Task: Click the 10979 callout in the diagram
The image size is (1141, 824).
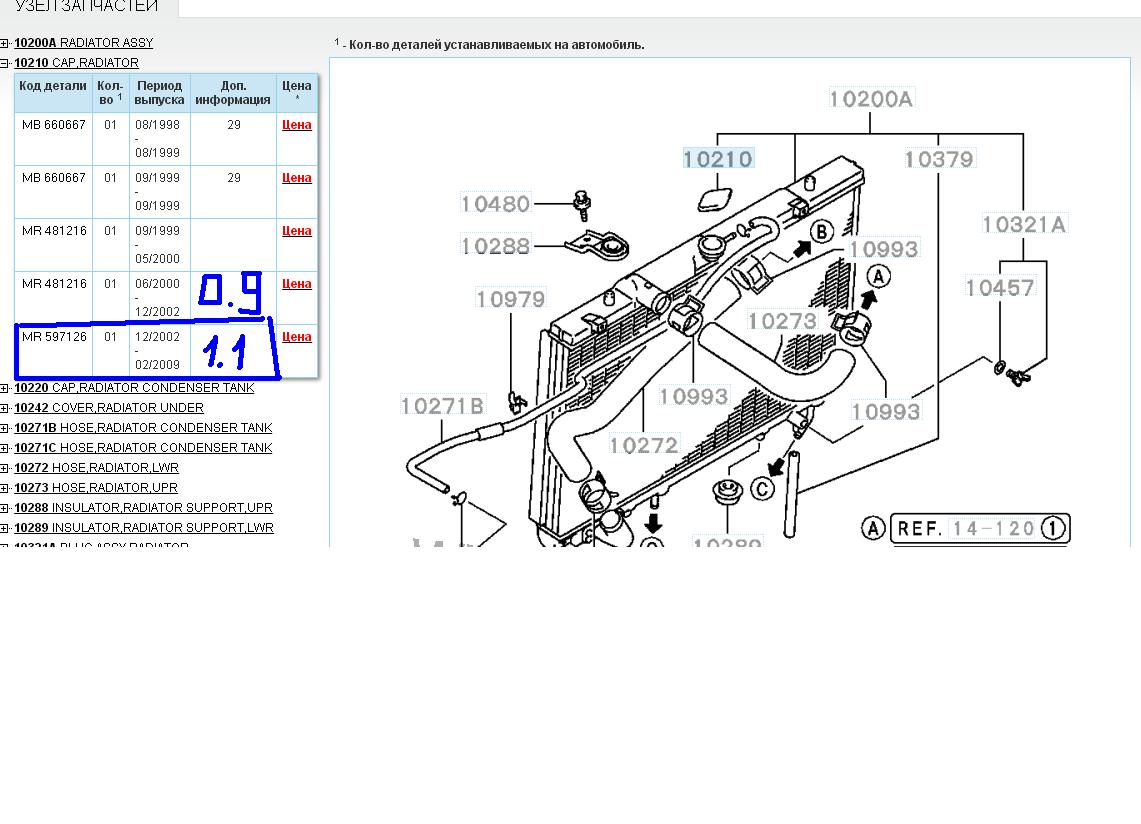Action: (510, 299)
